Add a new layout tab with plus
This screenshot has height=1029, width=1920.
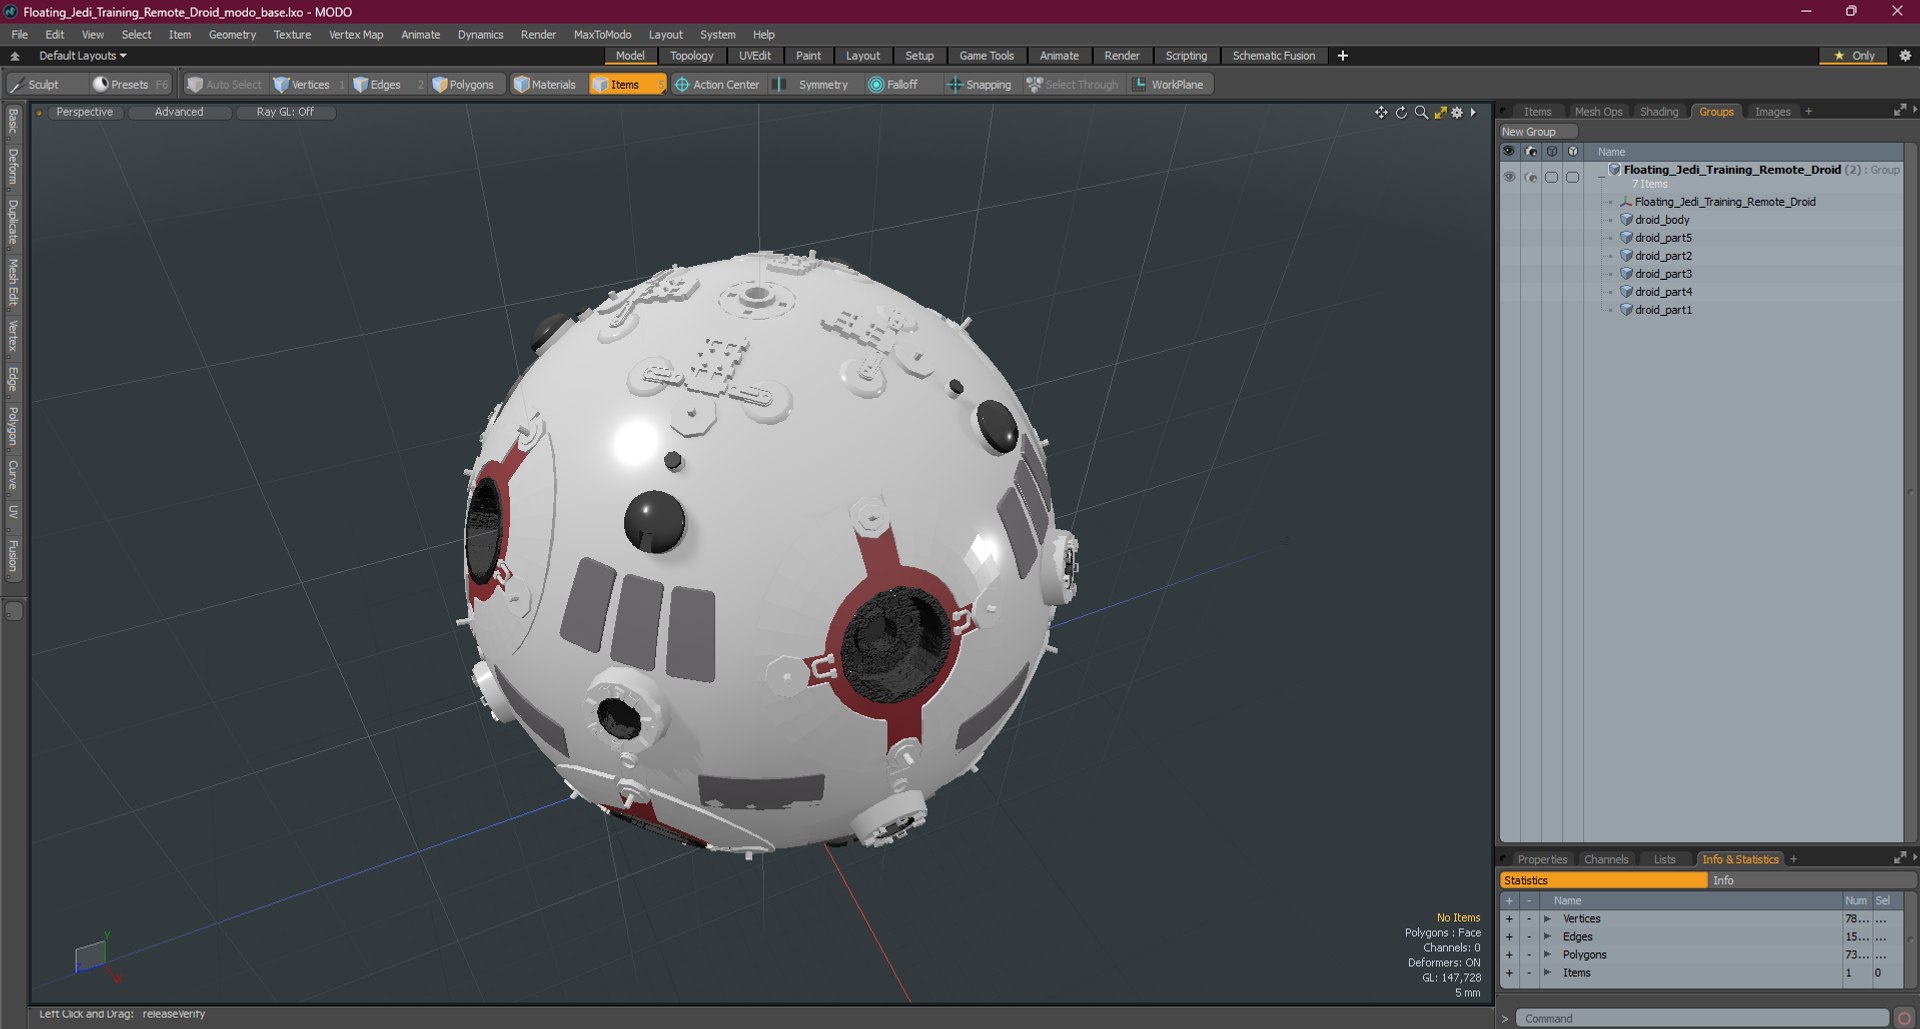(1343, 56)
